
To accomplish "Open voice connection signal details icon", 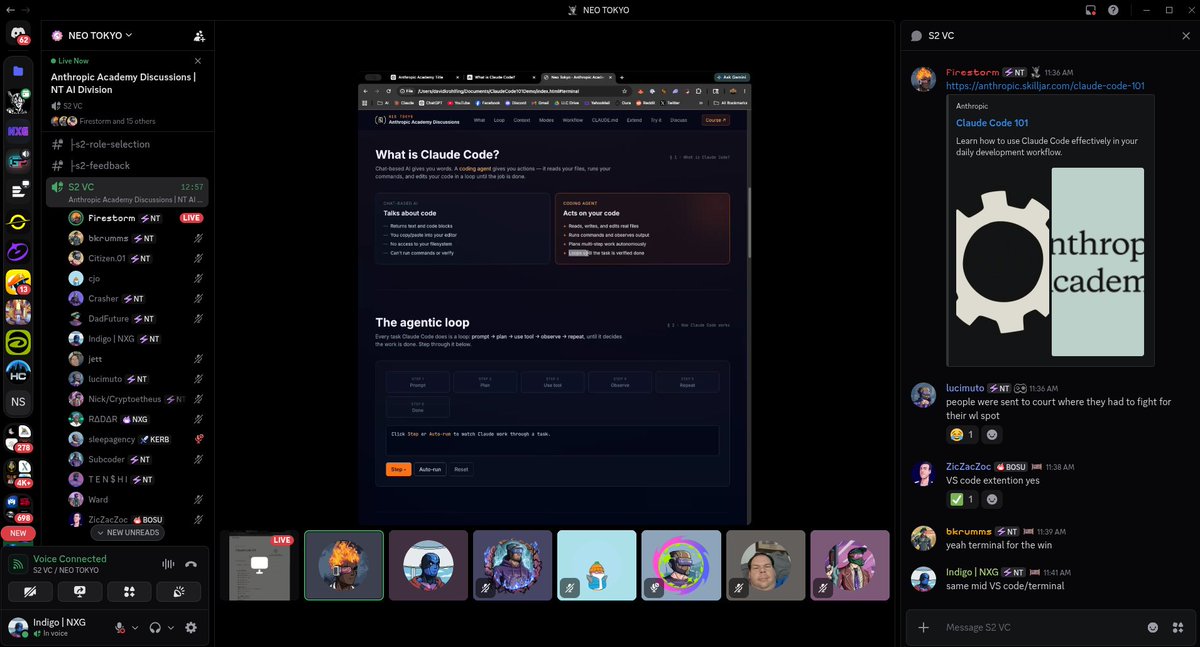I will pos(18,564).
